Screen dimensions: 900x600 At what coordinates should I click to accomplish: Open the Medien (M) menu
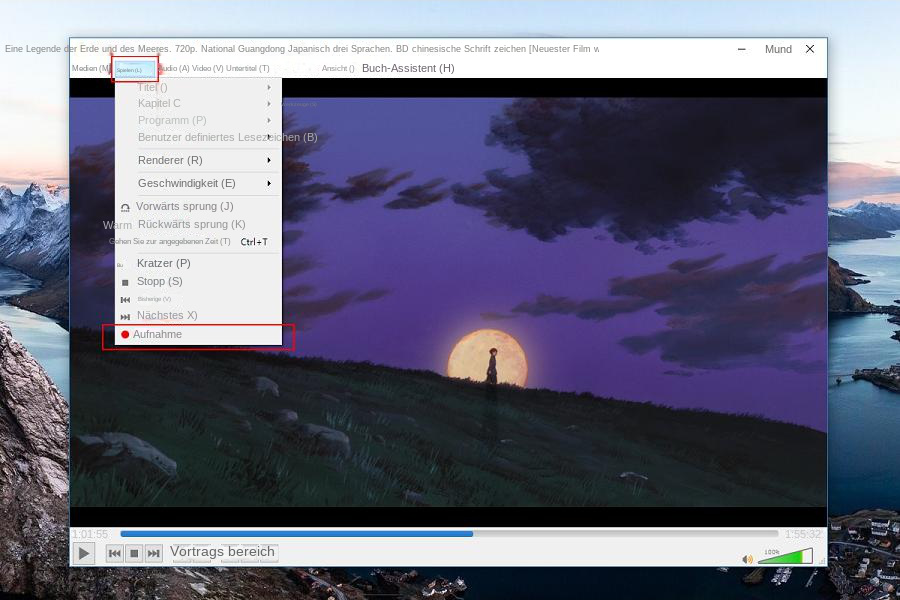[91, 68]
